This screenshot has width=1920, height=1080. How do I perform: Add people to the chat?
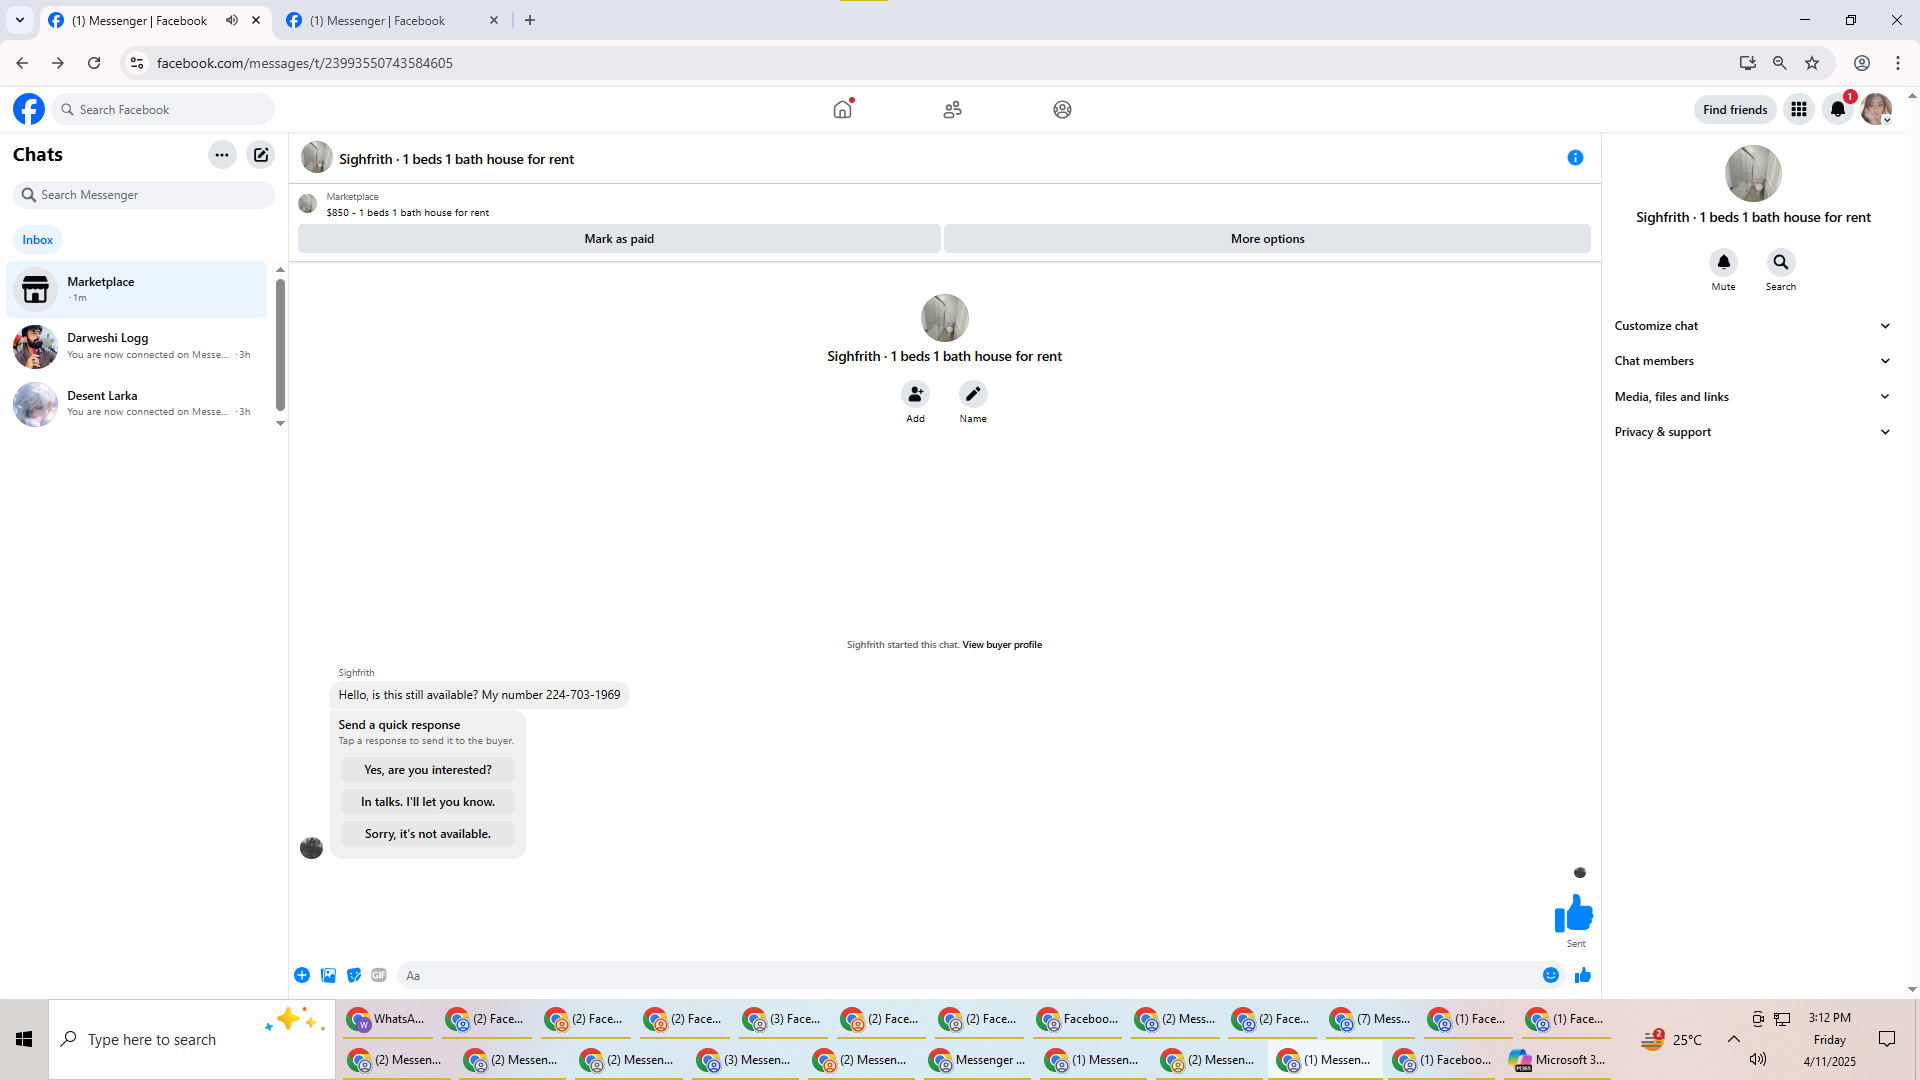[915, 394]
